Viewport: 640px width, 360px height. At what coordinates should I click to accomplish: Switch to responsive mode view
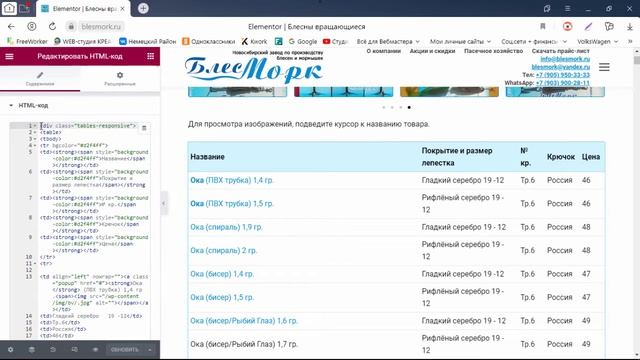click(x=74, y=350)
